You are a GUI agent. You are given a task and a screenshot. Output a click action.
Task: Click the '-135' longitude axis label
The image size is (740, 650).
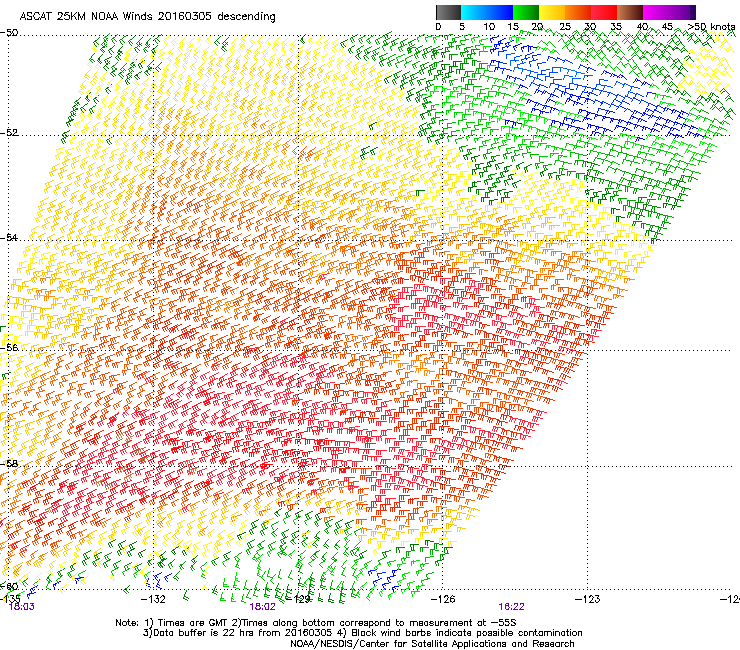click(x=10, y=599)
